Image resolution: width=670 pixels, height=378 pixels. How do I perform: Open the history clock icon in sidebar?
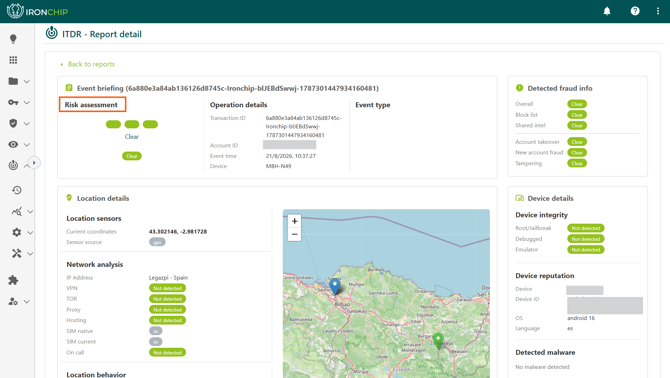pos(17,190)
